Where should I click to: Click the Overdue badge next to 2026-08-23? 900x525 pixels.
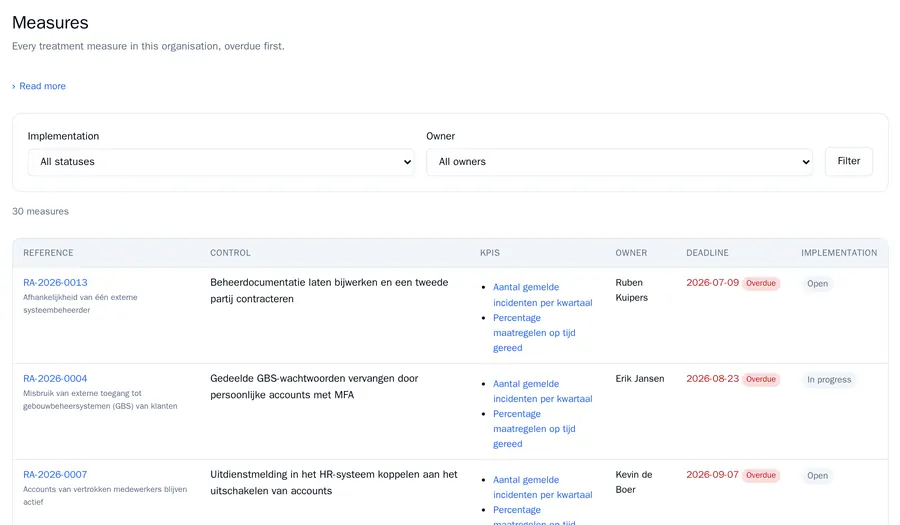coord(761,379)
